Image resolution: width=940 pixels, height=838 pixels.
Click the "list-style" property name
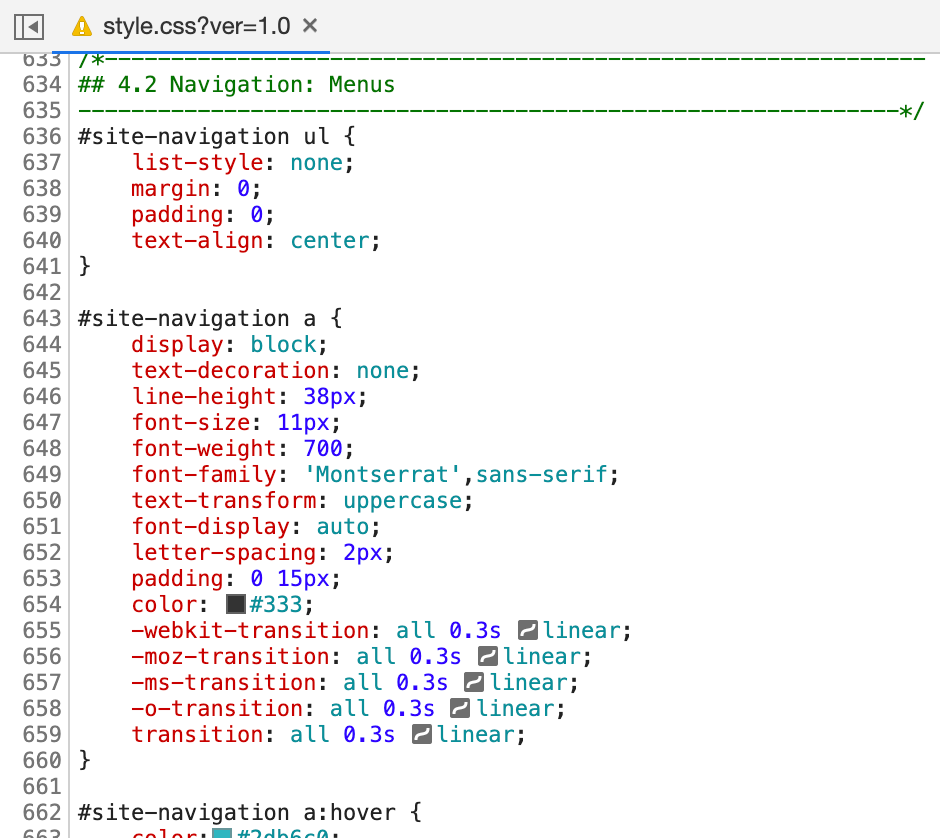[x=198, y=162]
